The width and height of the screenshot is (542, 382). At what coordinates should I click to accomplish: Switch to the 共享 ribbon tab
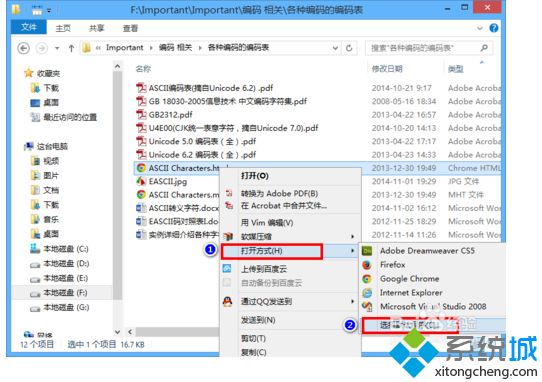[97, 28]
